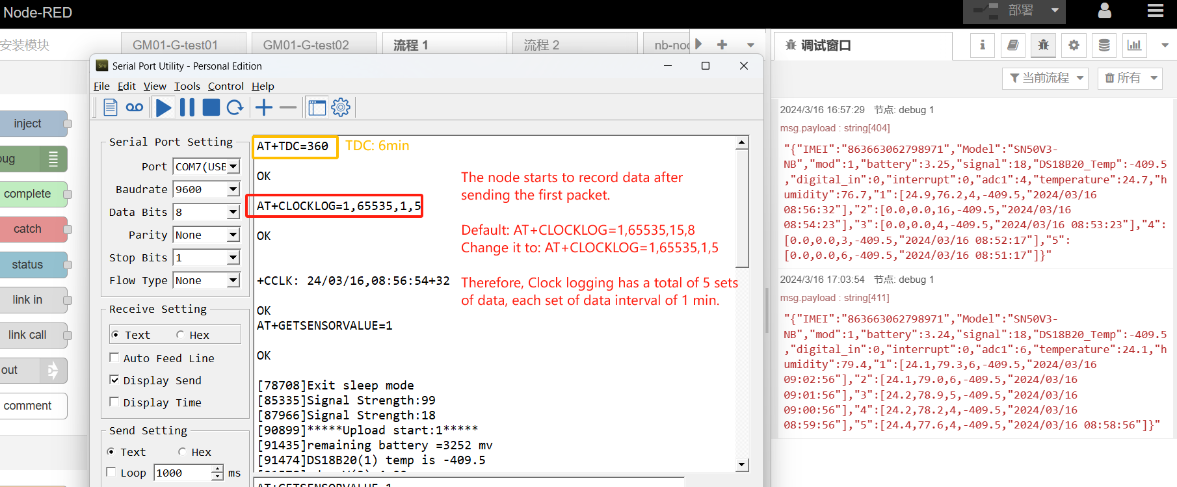
Task: Open the File menu in Serial Port Utility
Action: click(101, 86)
